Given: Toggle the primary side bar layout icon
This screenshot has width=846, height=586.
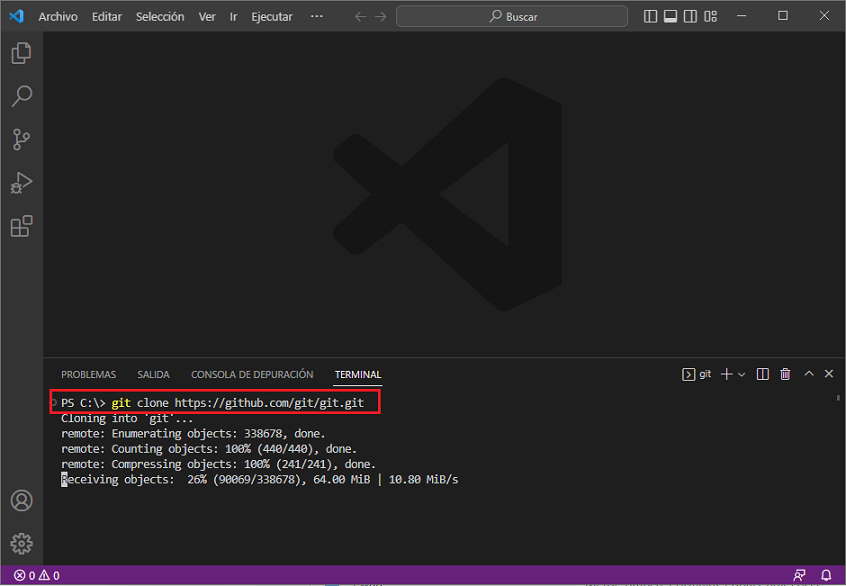Looking at the screenshot, I should [x=650, y=16].
